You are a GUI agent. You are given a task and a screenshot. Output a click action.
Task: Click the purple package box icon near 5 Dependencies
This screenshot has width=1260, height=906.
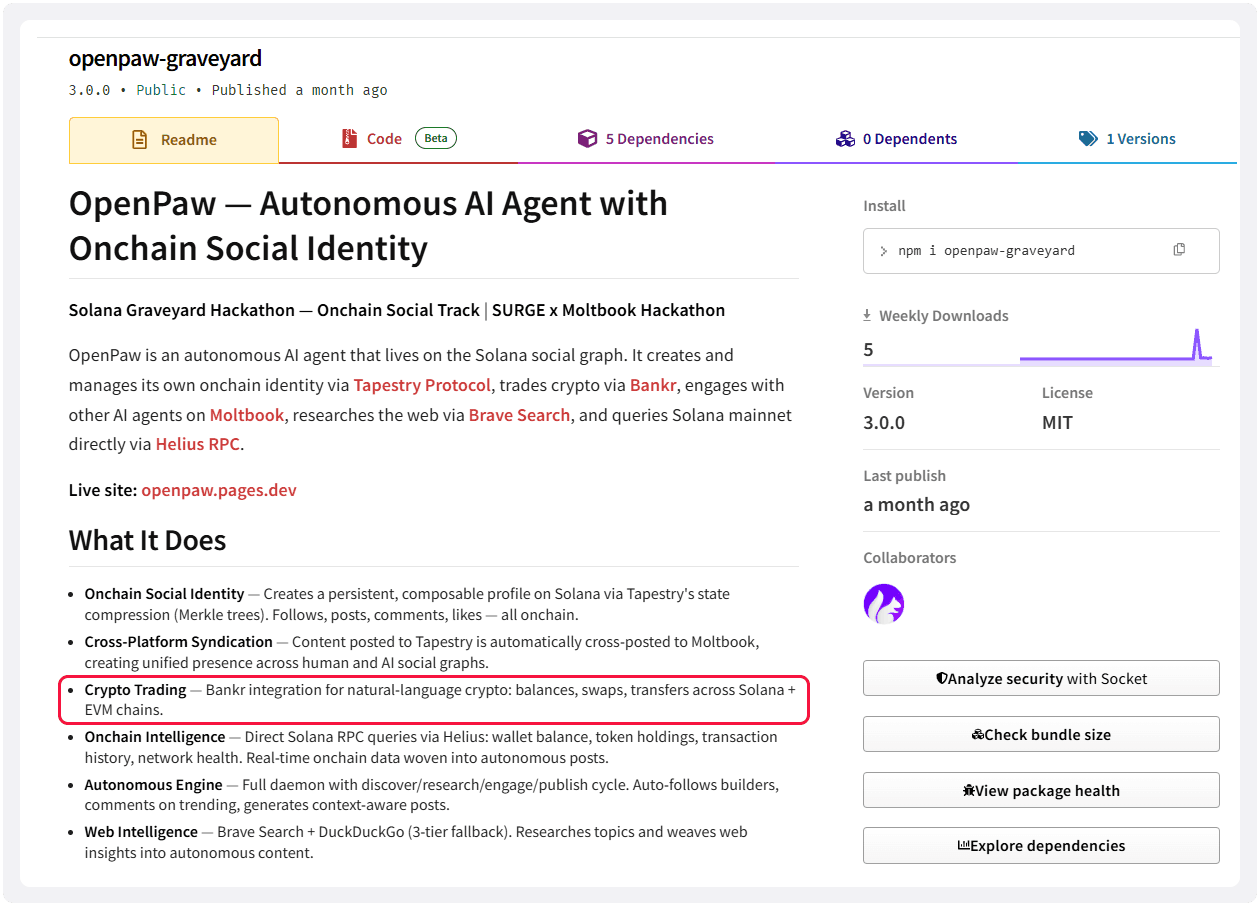(x=588, y=138)
